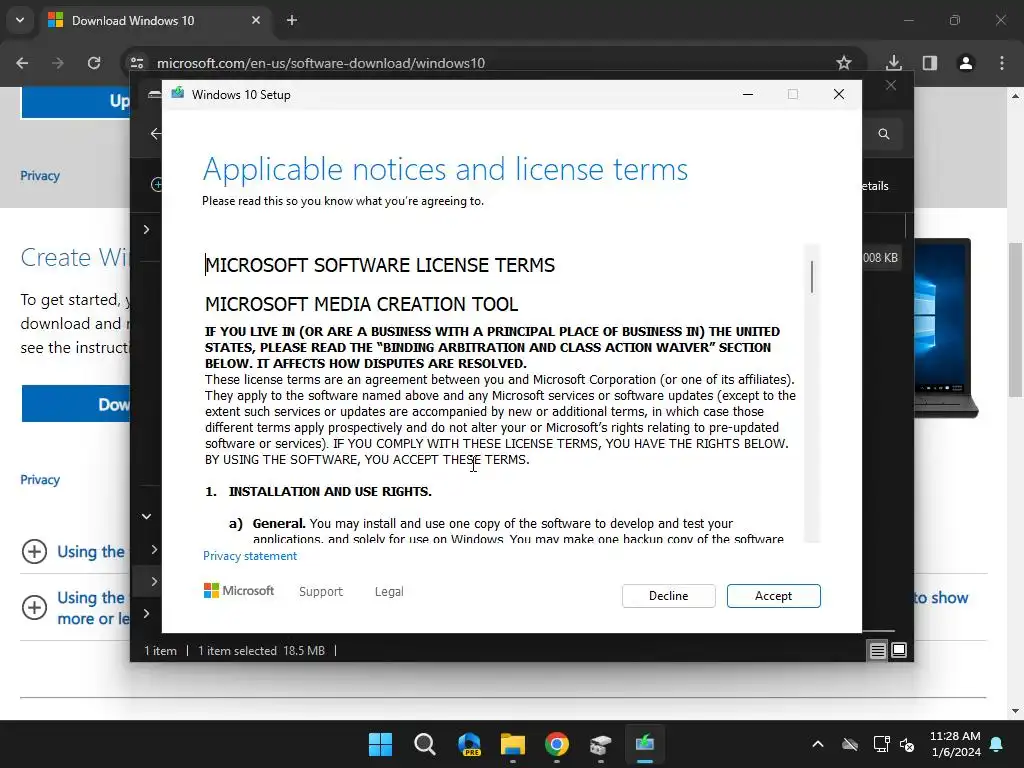Close the File Explorer window behind Setup
Image resolution: width=1024 pixels, height=768 pixels.
pos(891,86)
